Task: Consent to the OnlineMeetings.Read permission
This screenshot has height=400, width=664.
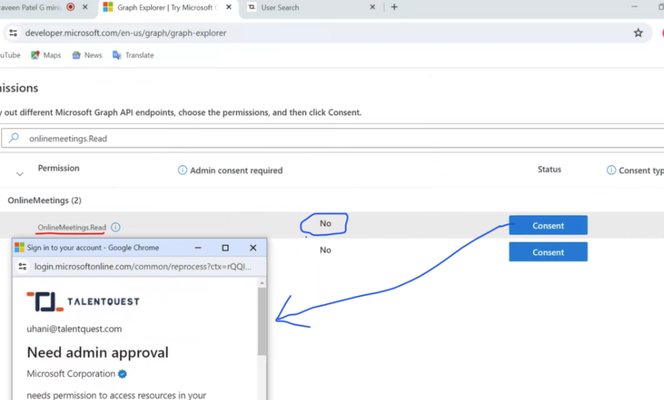Action: (x=548, y=225)
